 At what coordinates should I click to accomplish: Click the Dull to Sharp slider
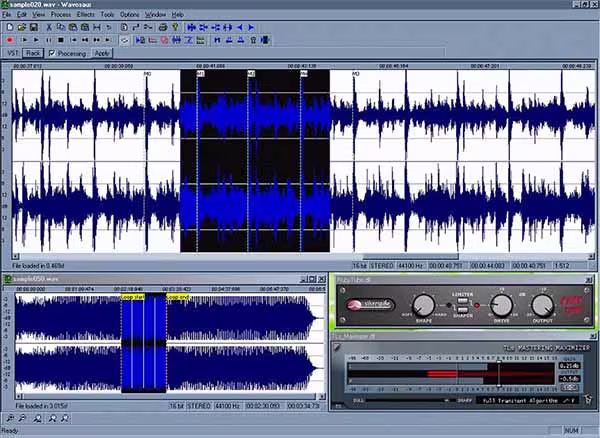410,401
